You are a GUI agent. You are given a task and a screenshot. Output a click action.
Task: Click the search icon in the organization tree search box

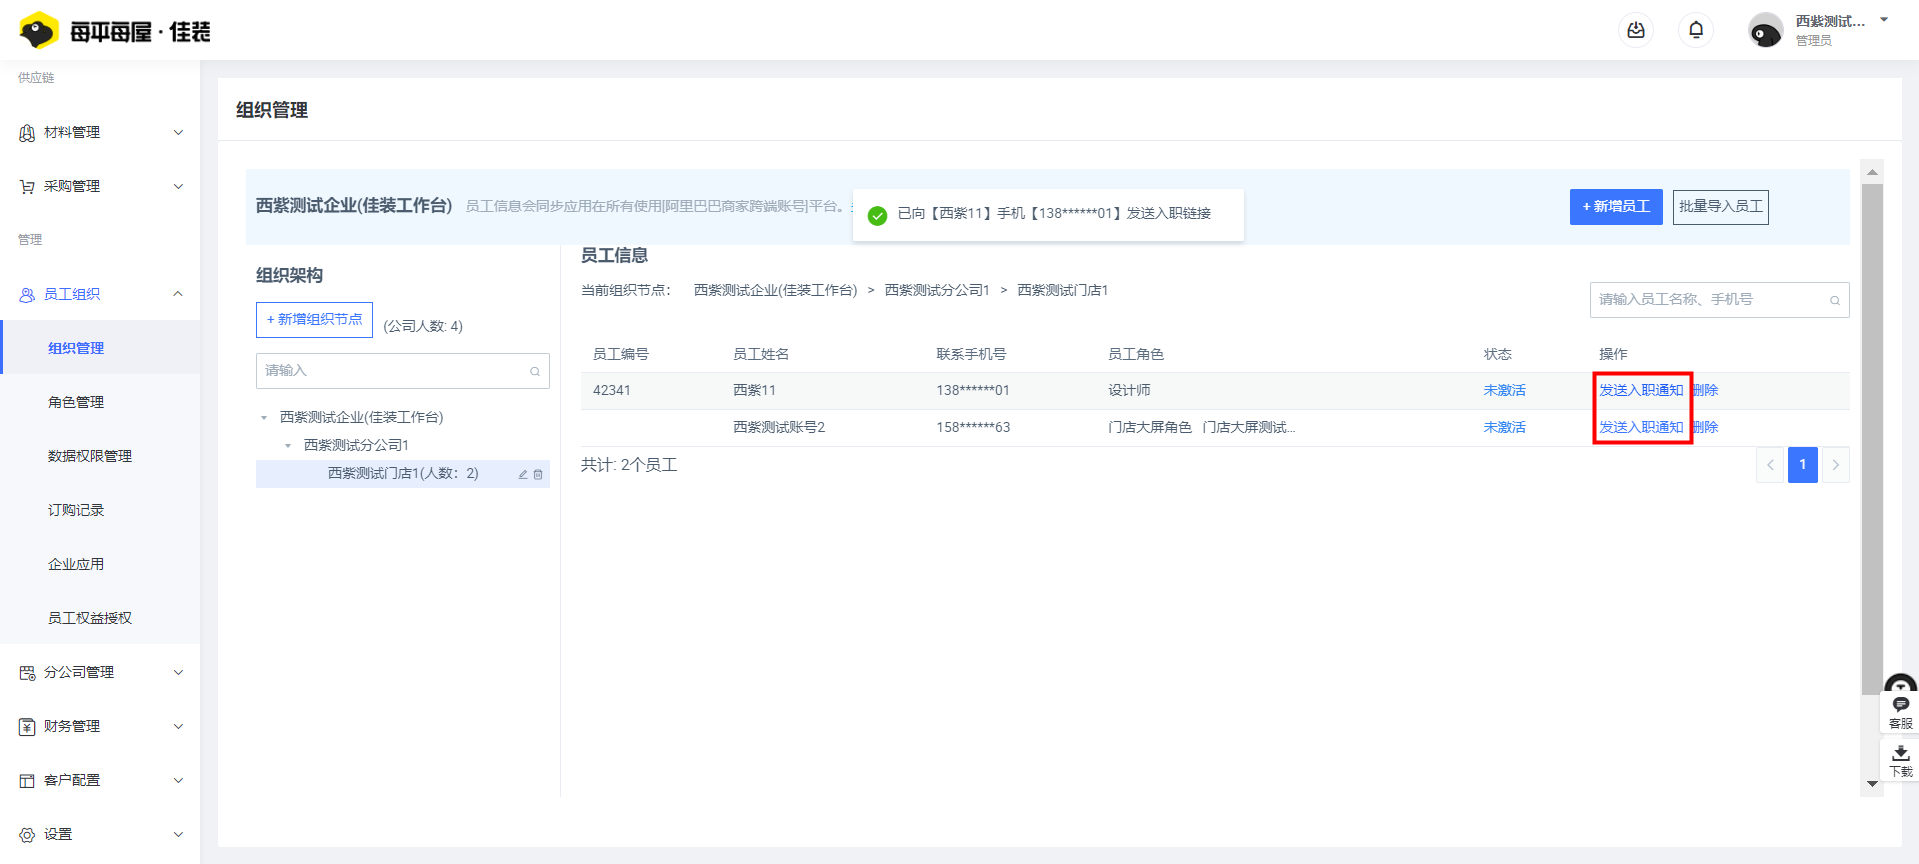535,371
